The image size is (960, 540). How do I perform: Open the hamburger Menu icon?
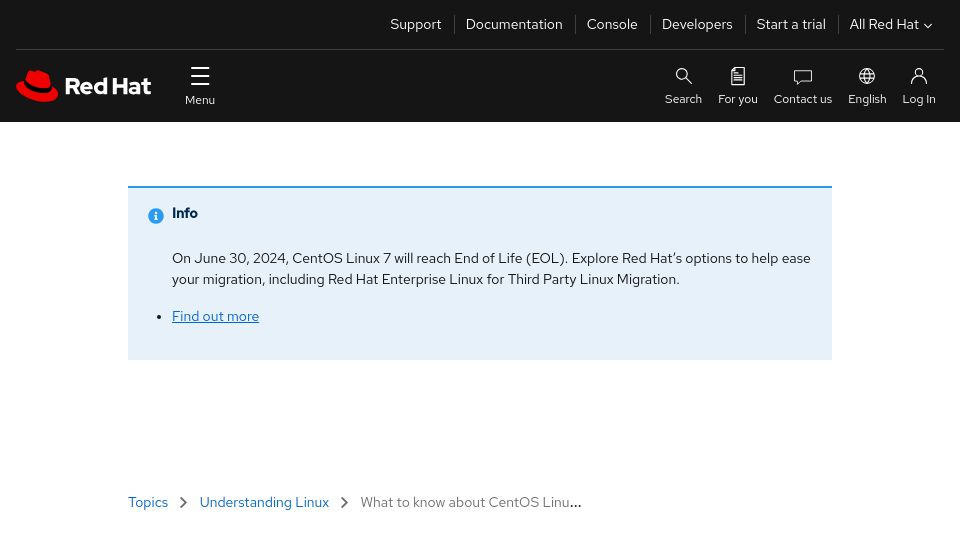pyautogui.click(x=200, y=77)
